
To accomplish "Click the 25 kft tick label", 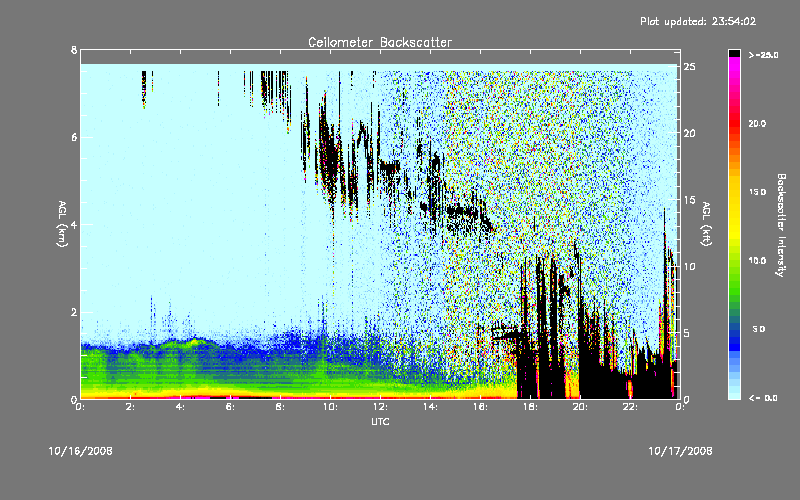I will pyautogui.click(x=689, y=67).
